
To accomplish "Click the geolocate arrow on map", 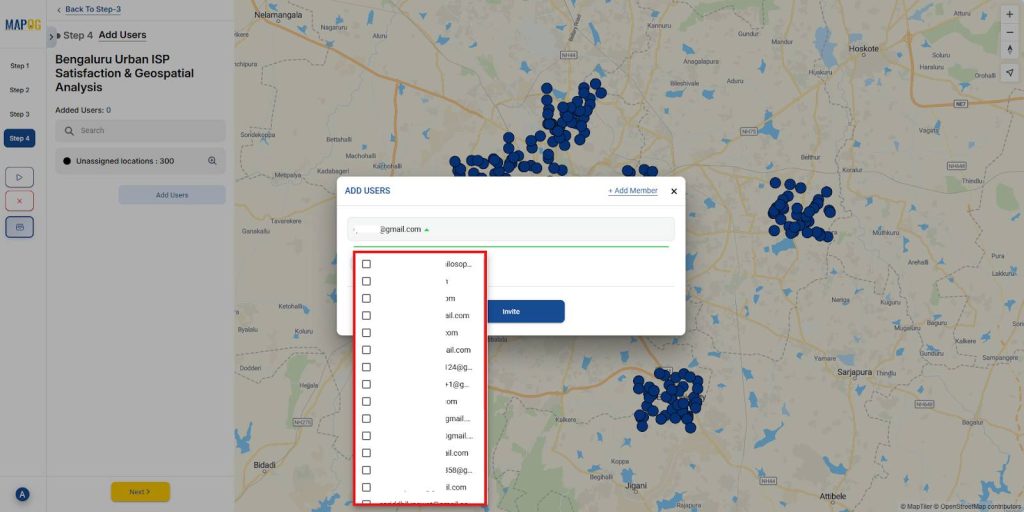I will click(x=1009, y=73).
